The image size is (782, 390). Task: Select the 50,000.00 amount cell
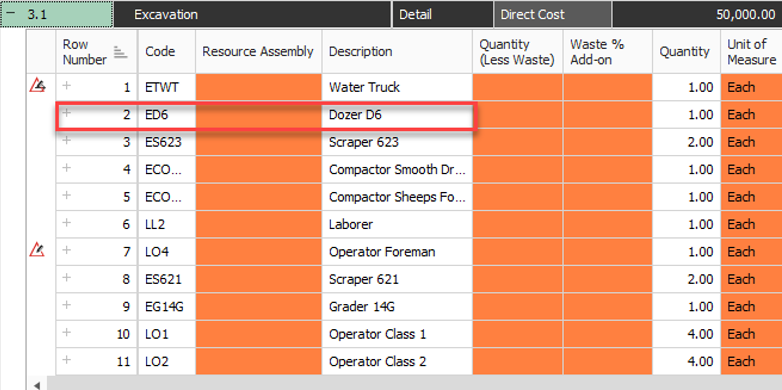pyautogui.click(x=697, y=14)
